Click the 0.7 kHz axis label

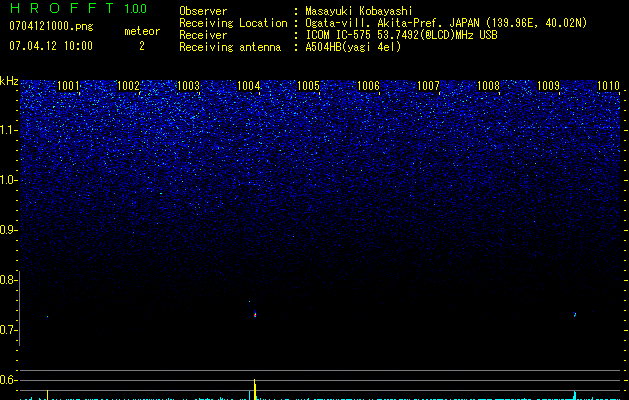[8, 330]
